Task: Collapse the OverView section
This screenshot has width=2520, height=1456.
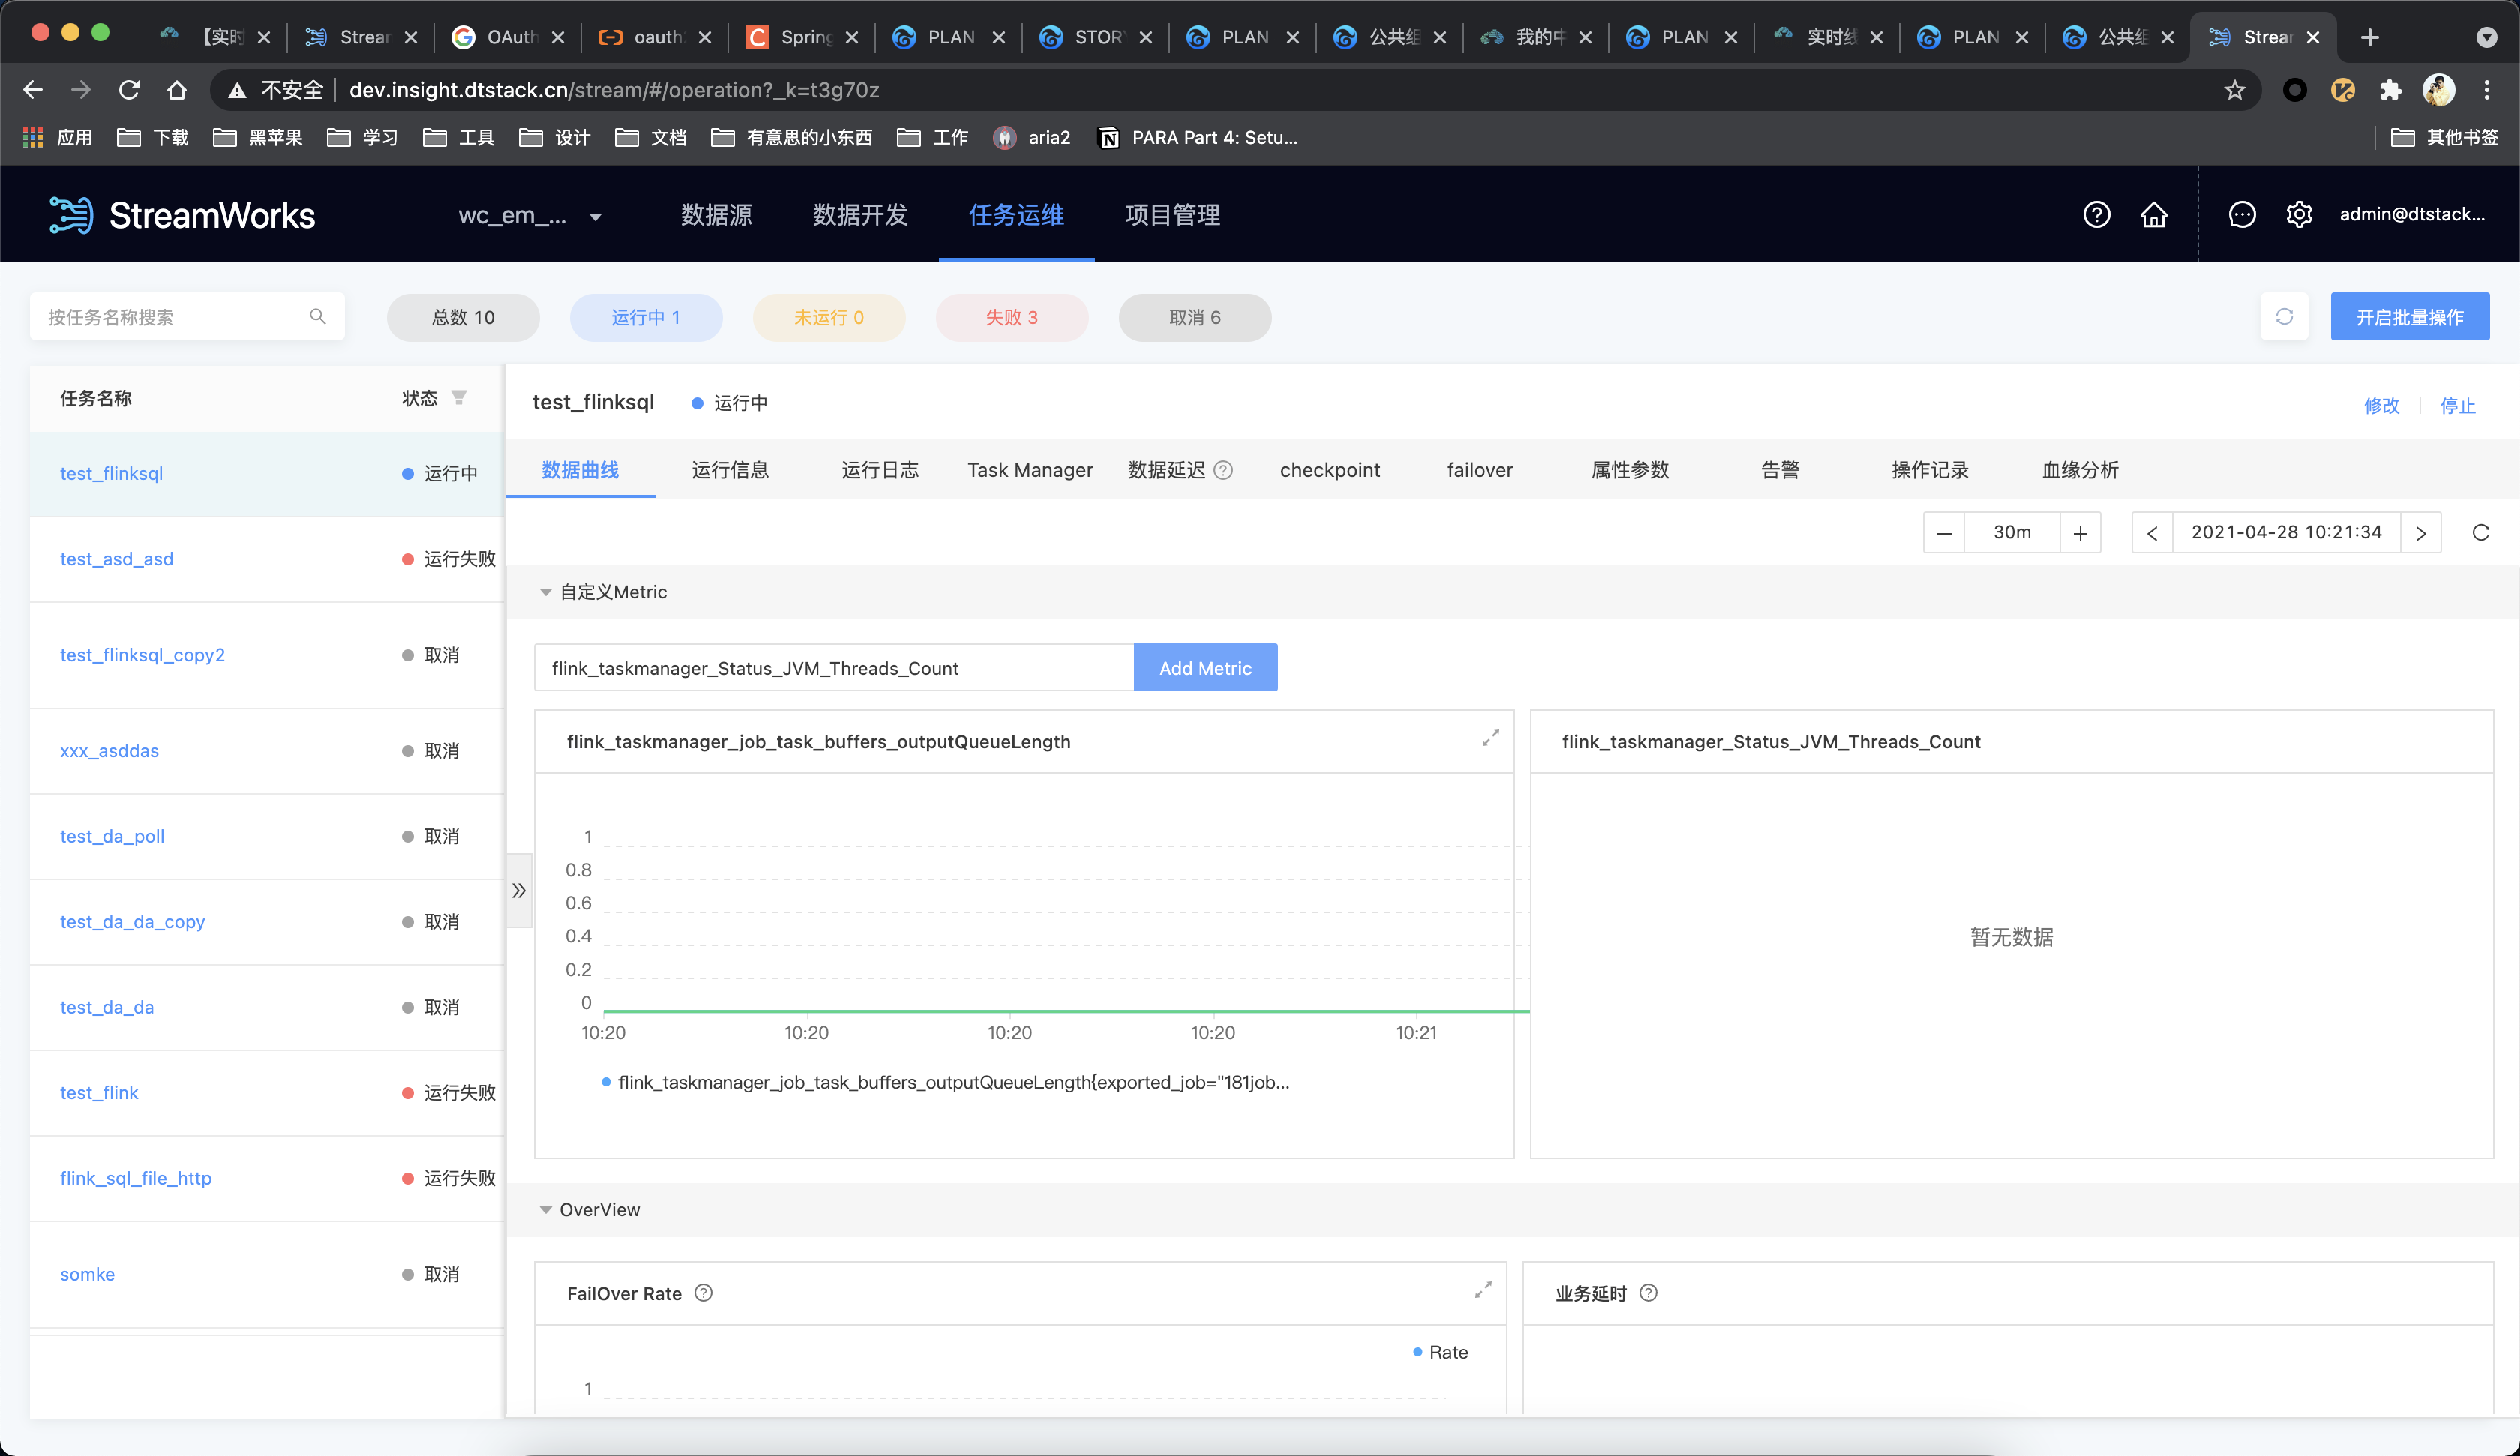Action: [x=545, y=1210]
